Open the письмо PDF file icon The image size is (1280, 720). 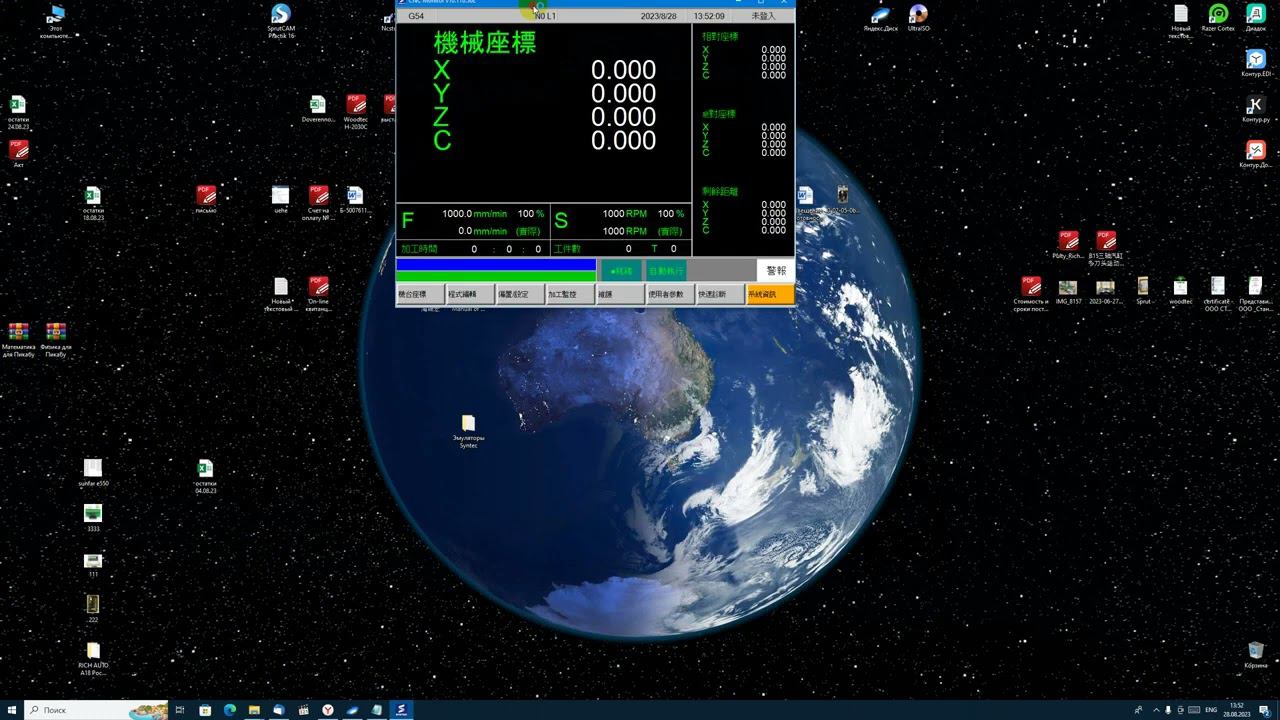tap(206, 199)
